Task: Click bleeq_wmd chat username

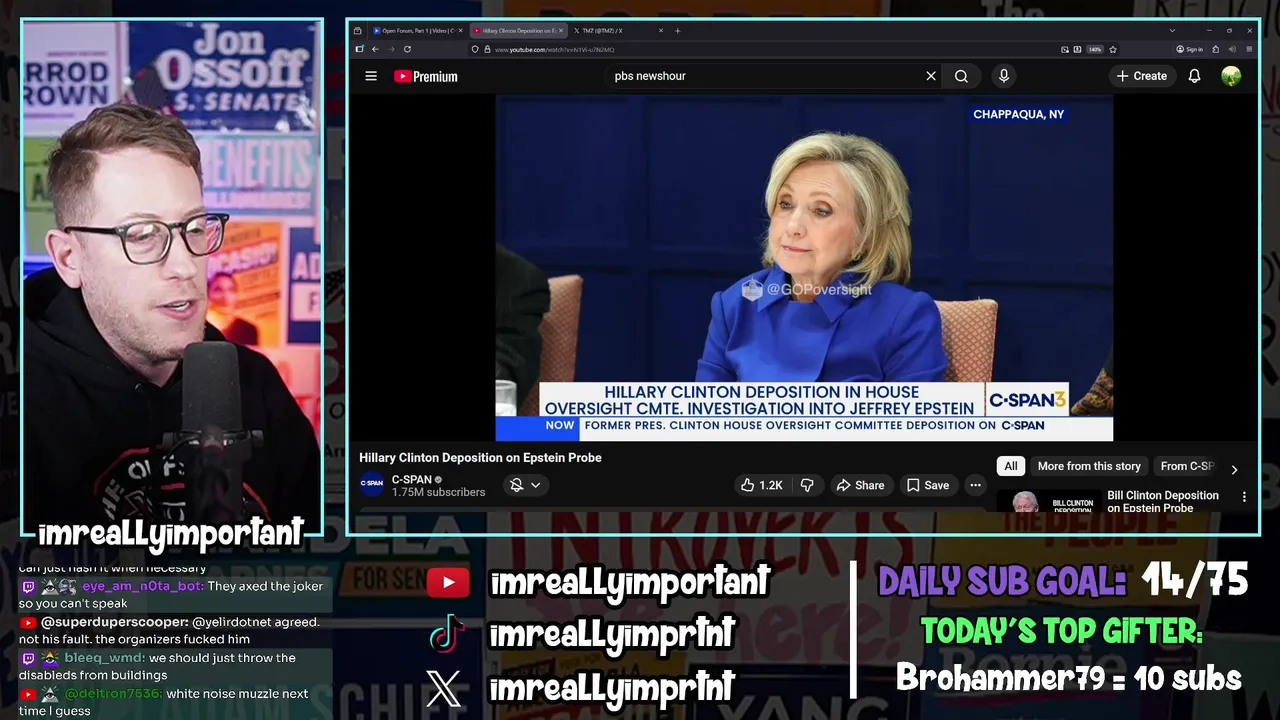Action: pos(105,658)
